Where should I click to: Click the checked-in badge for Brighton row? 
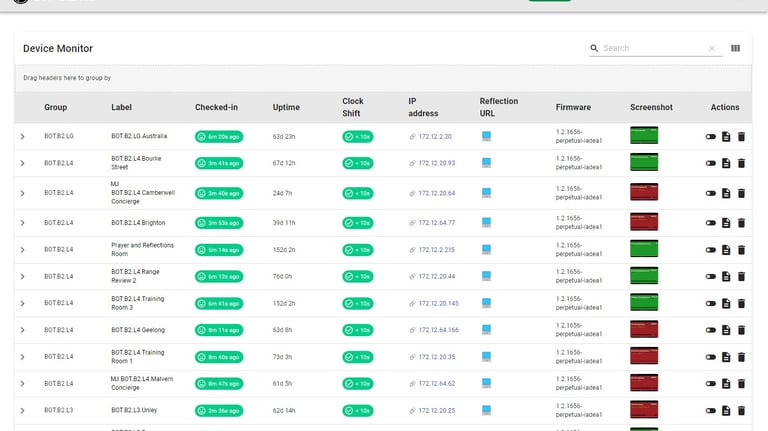coord(219,223)
